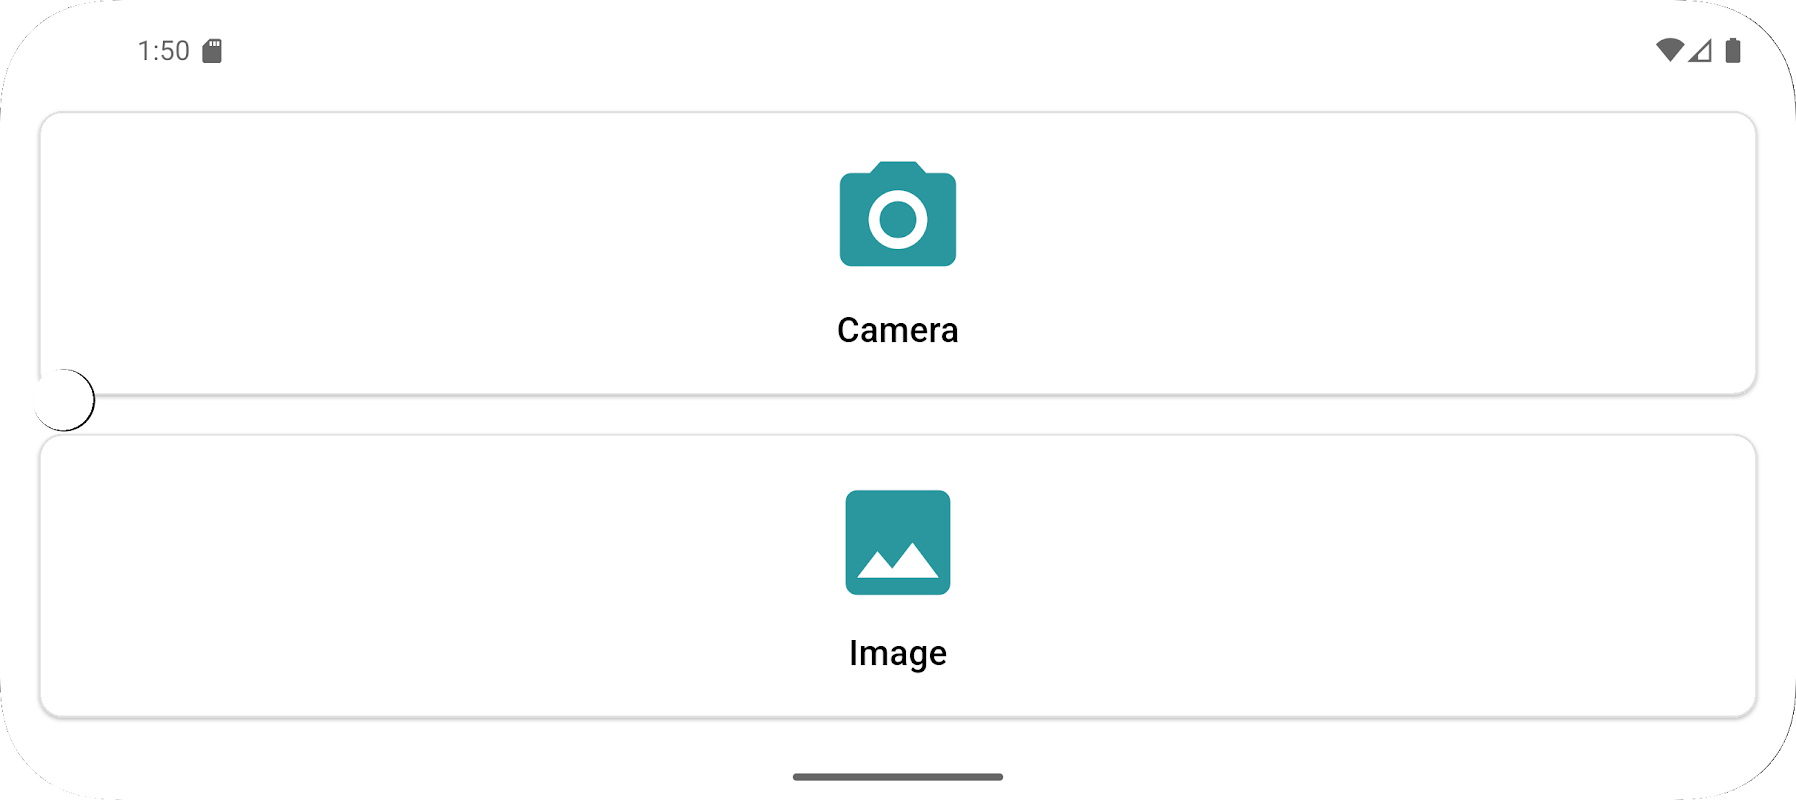1796x800 pixels.
Task: Open the Camera option card
Action: [898, 254]
